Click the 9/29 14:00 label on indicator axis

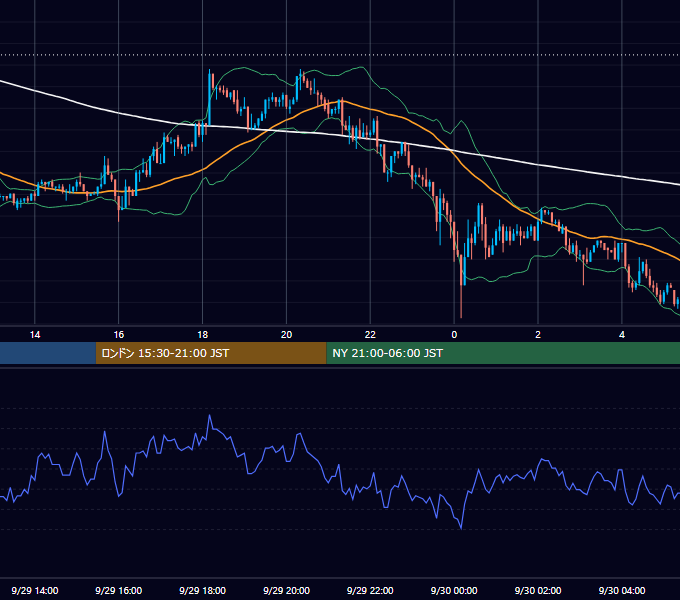[35, 590]
